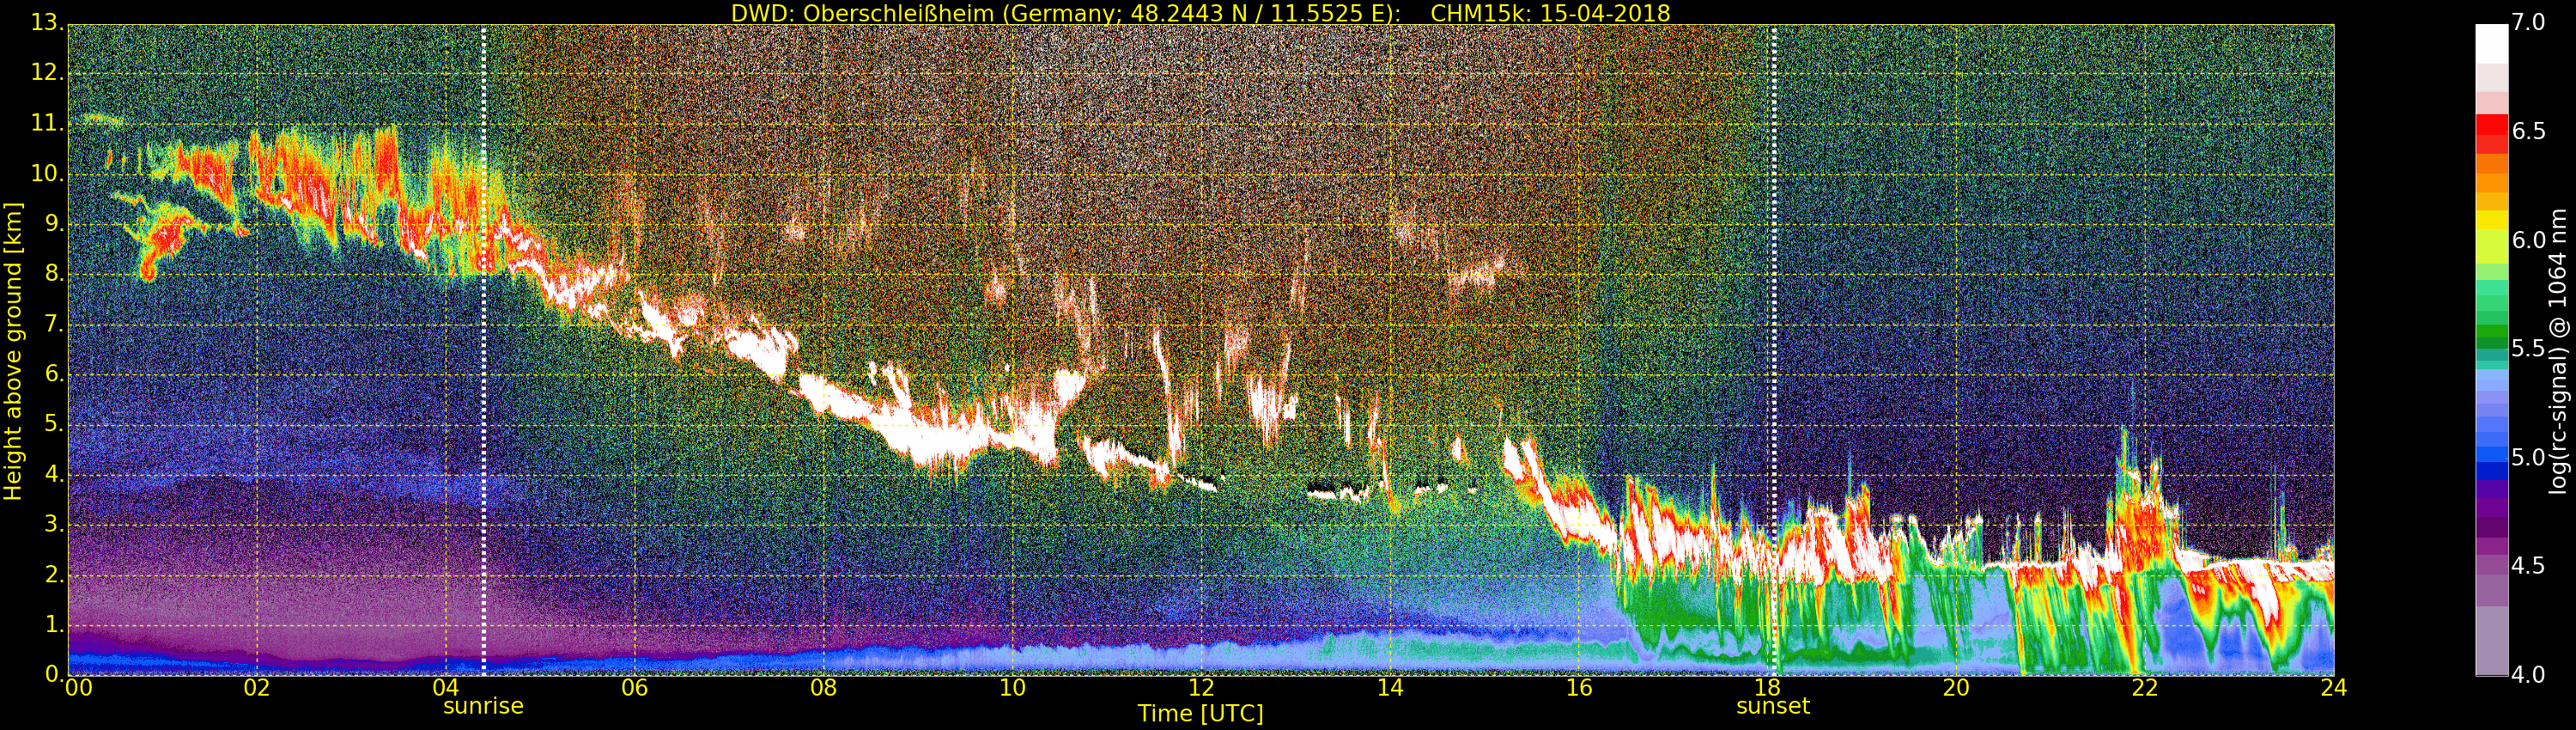Click the x-axis tick label '24'
2576x730 pixels.
2334,688
